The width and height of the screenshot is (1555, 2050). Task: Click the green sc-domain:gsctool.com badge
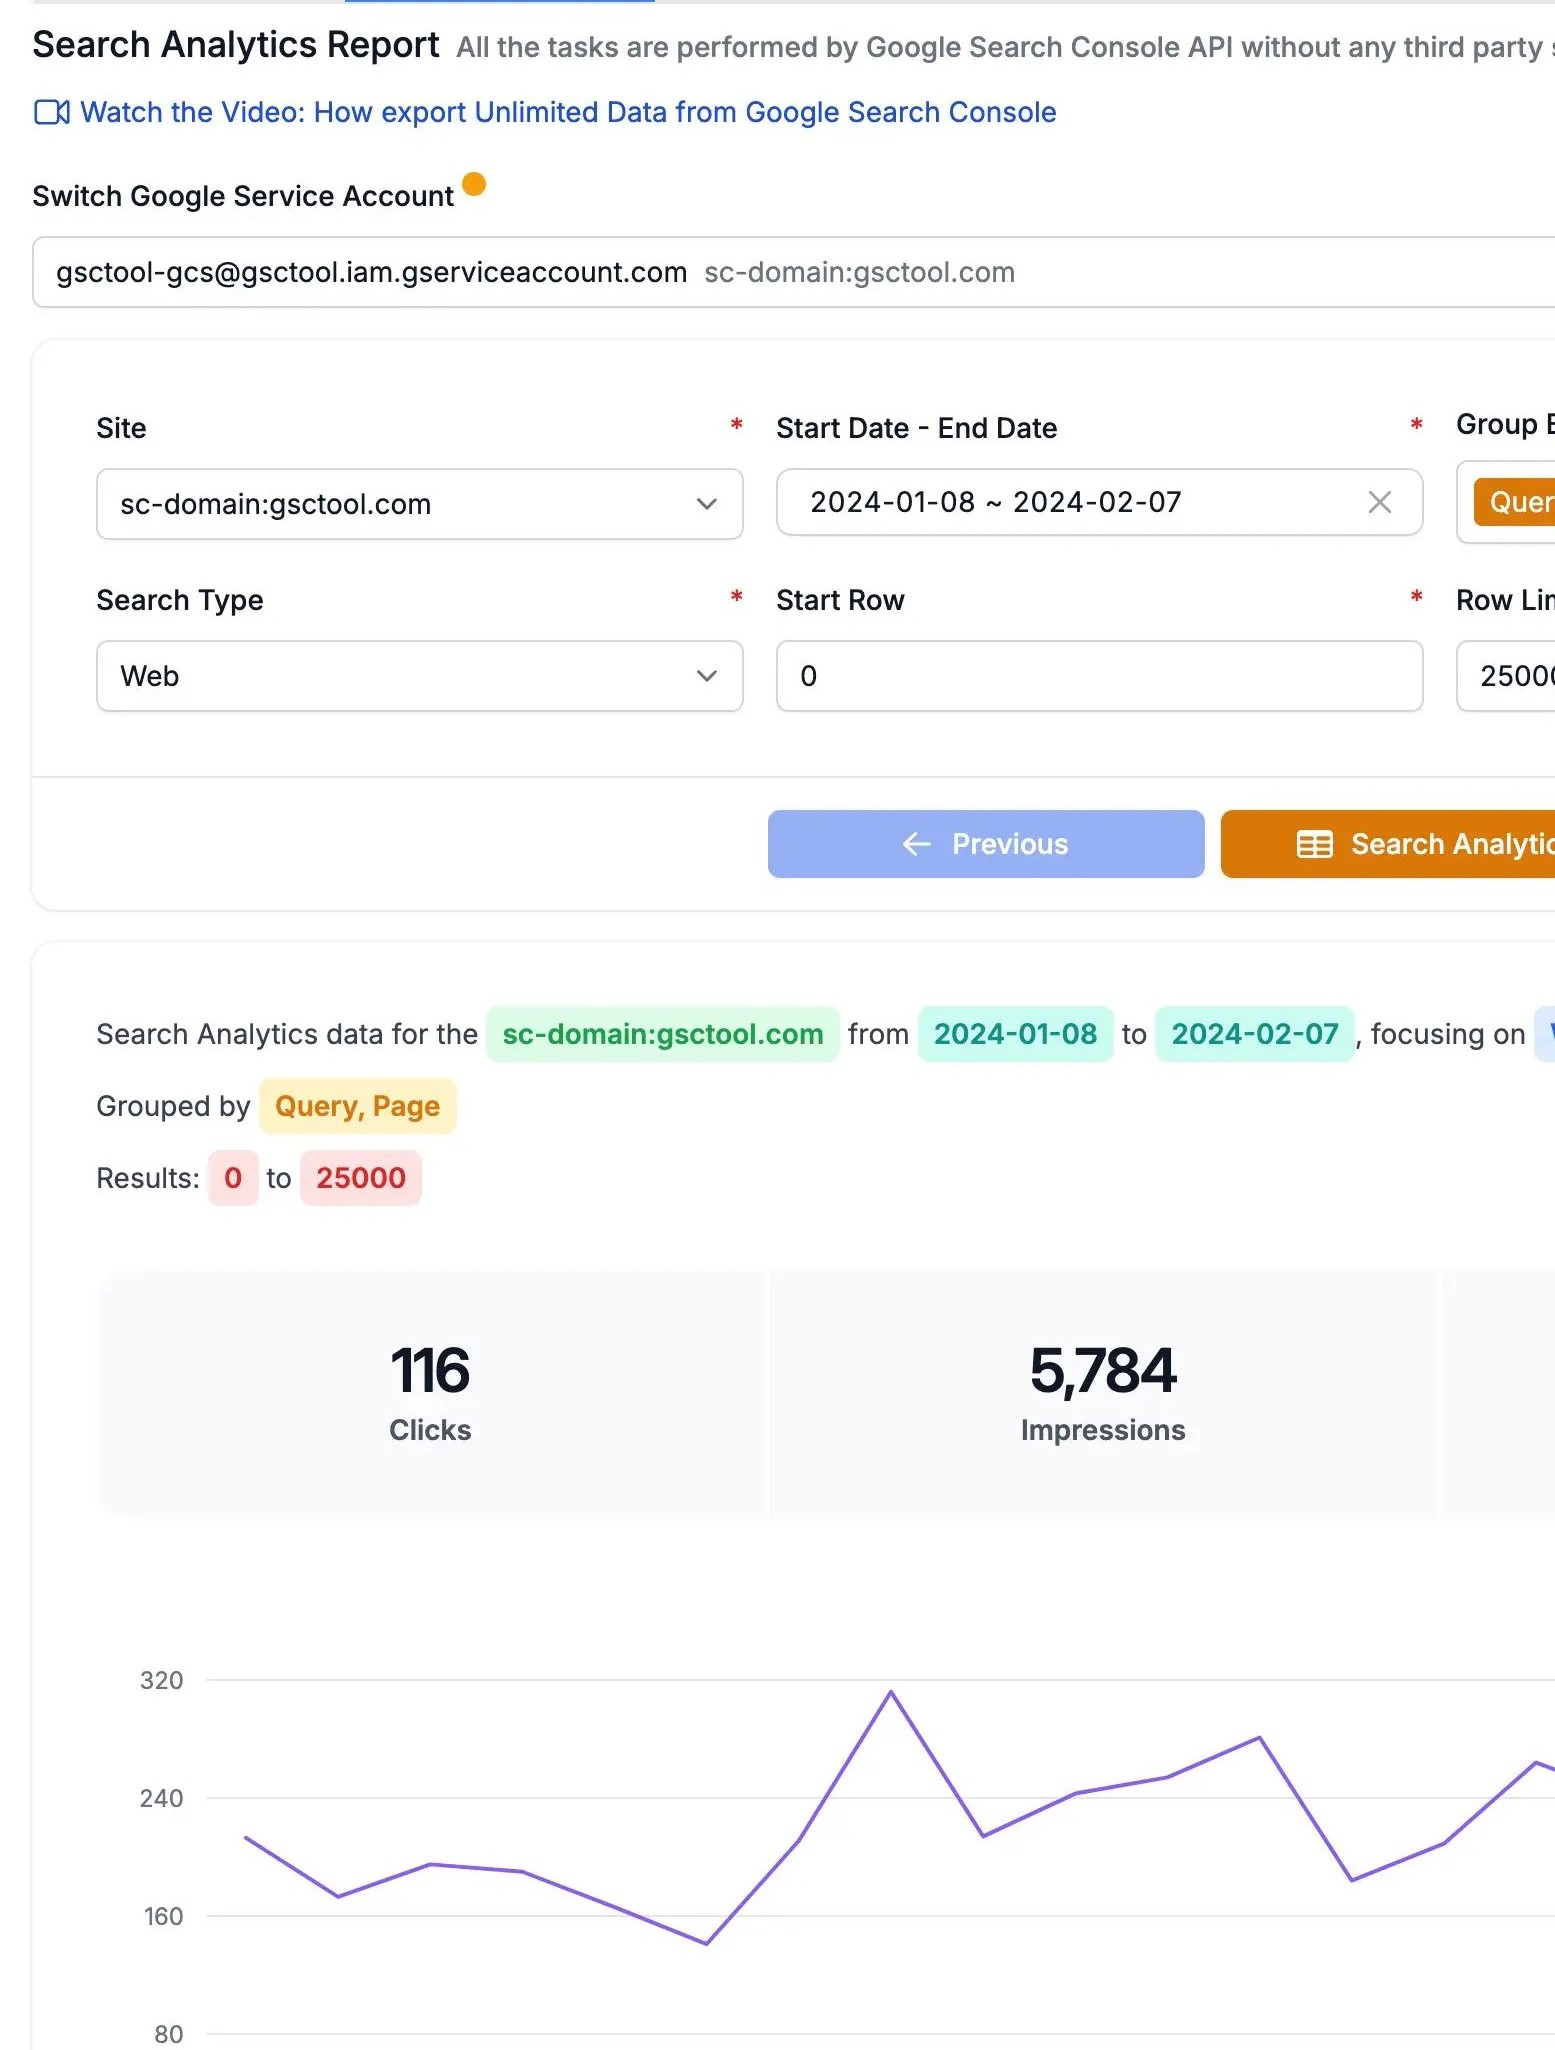pyautogui.click(x=662, y=1034)
